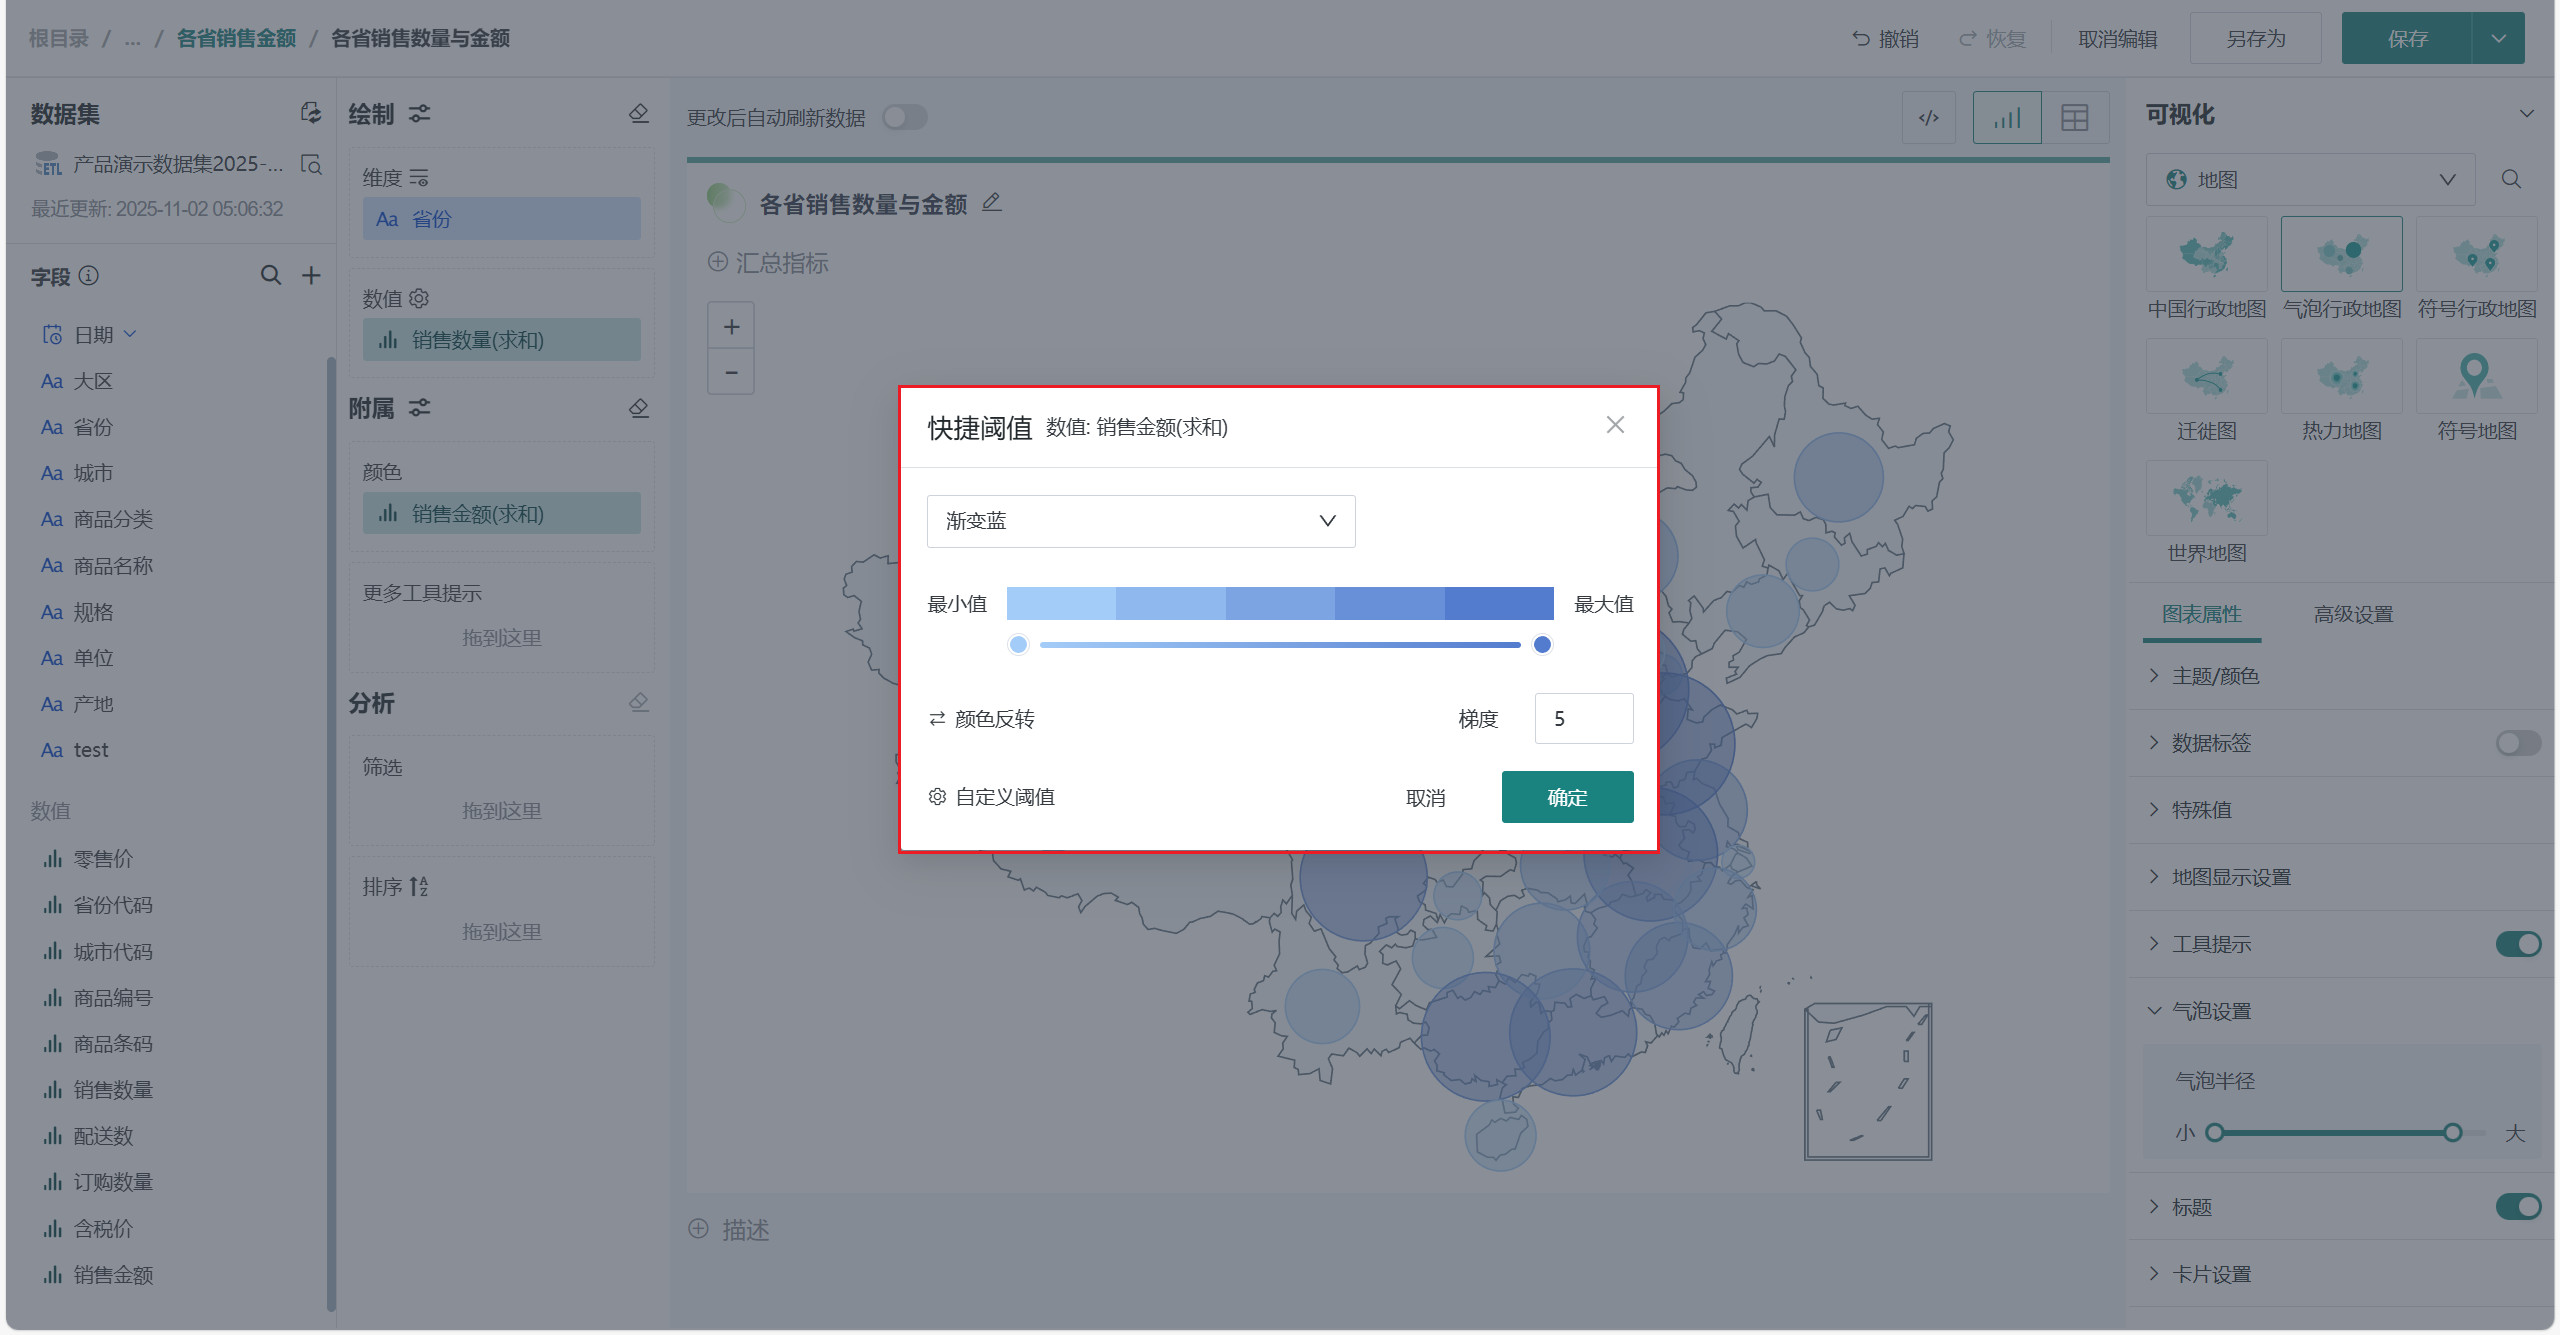
Task: Toggle auto refresh data switch
Action: (x=904, y=118)
